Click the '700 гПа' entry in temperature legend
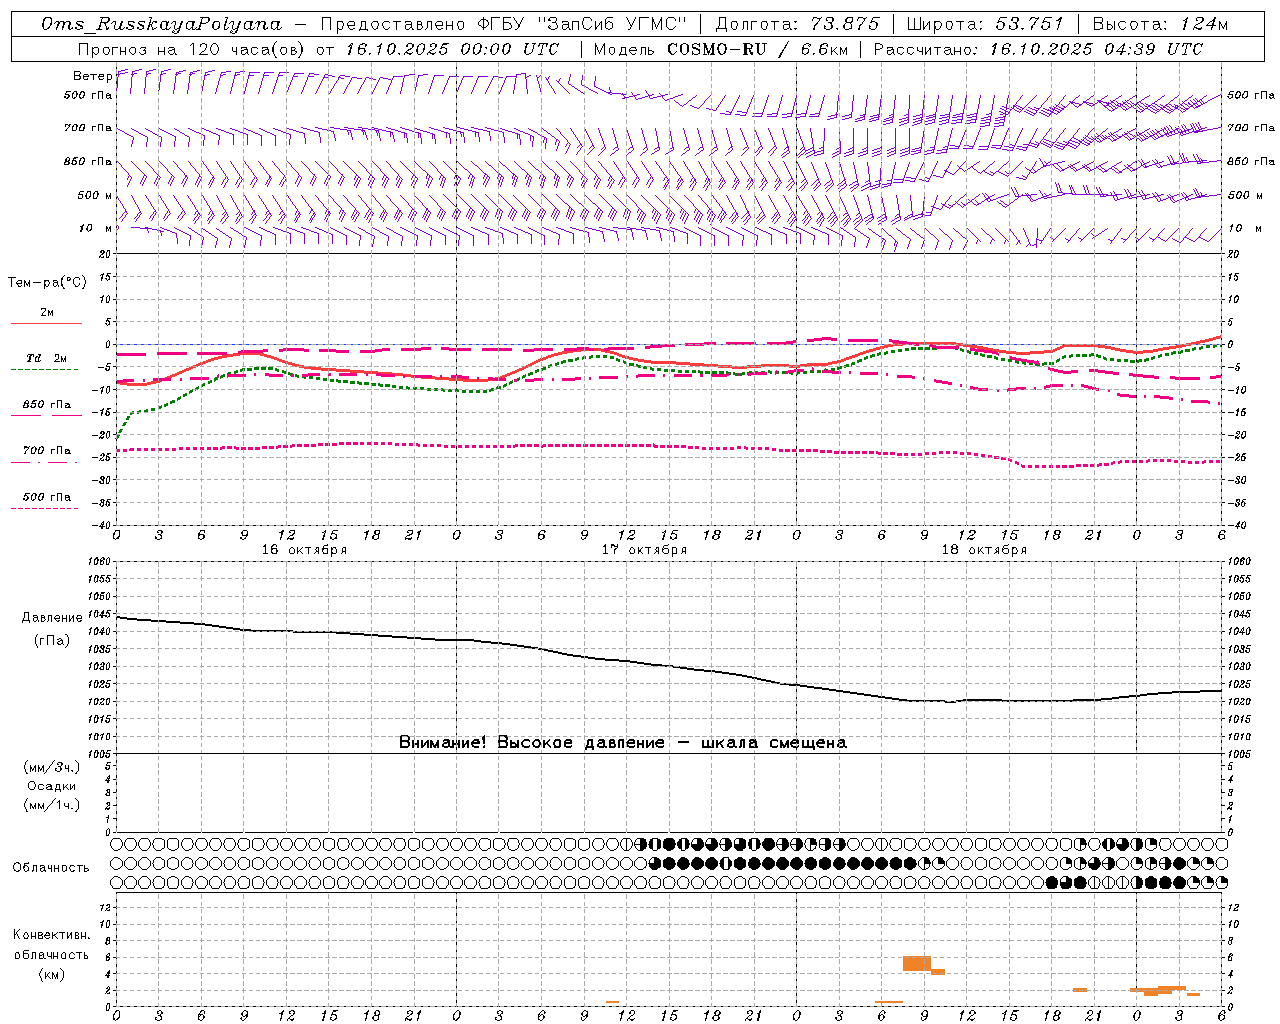Image resolution: width=1280 pixels, height=1024 pixels. pyautogui.click(x=47, y=451)
